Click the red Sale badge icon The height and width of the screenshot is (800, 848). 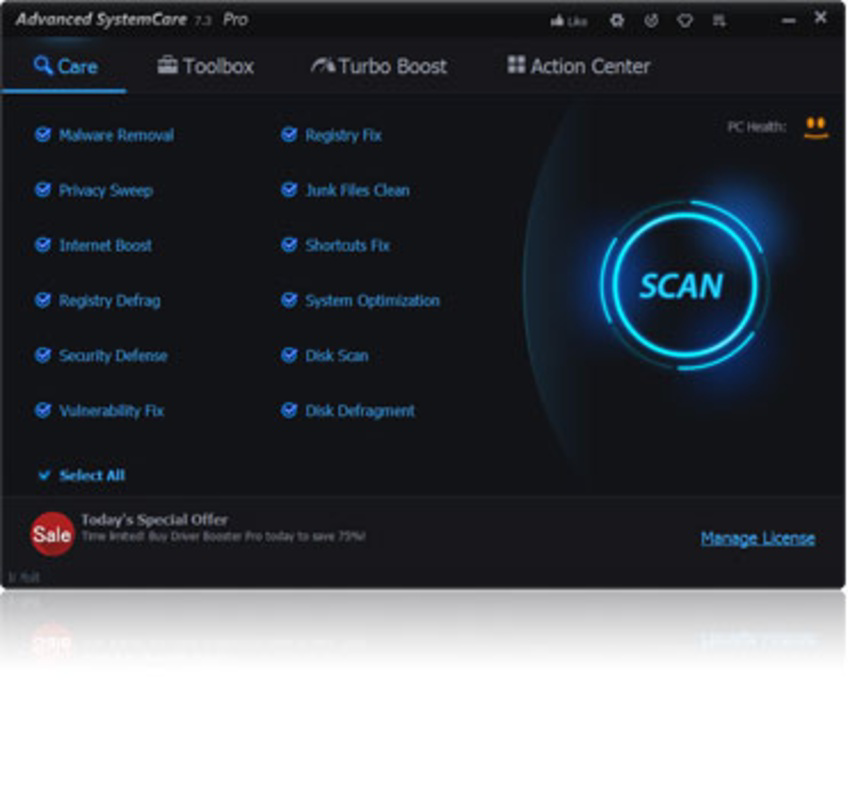[52, 534]
